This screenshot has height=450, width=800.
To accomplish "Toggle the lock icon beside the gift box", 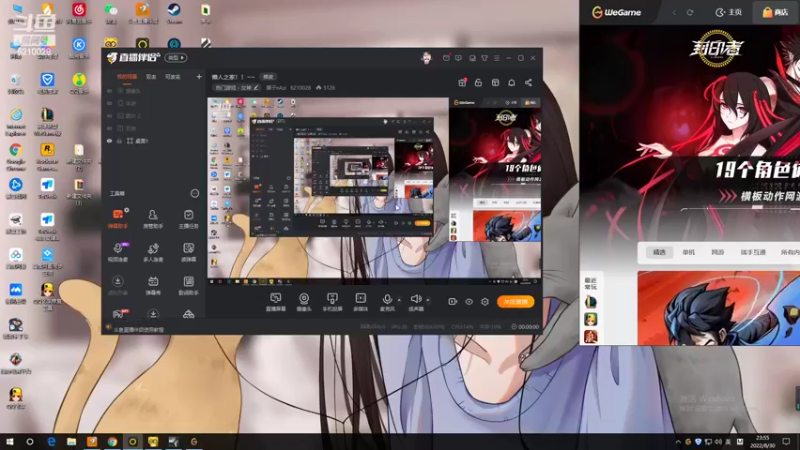I will tap(479, 83).
